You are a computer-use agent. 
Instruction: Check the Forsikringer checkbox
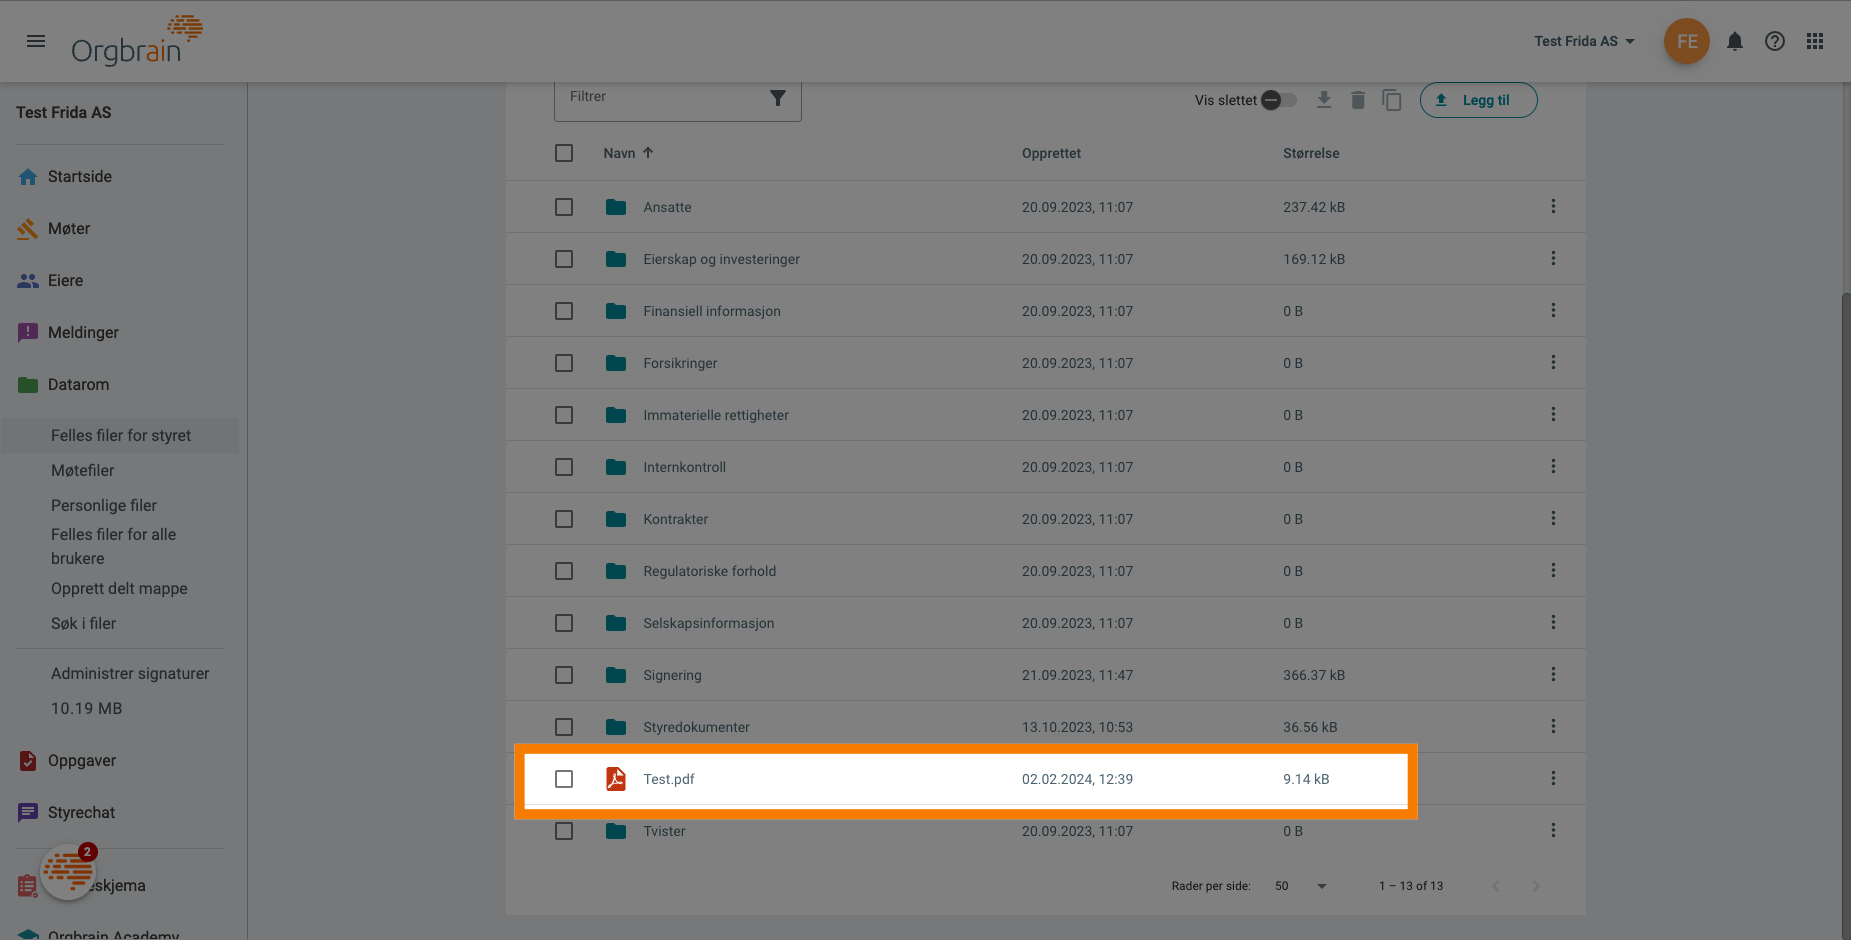coord(564,363)
